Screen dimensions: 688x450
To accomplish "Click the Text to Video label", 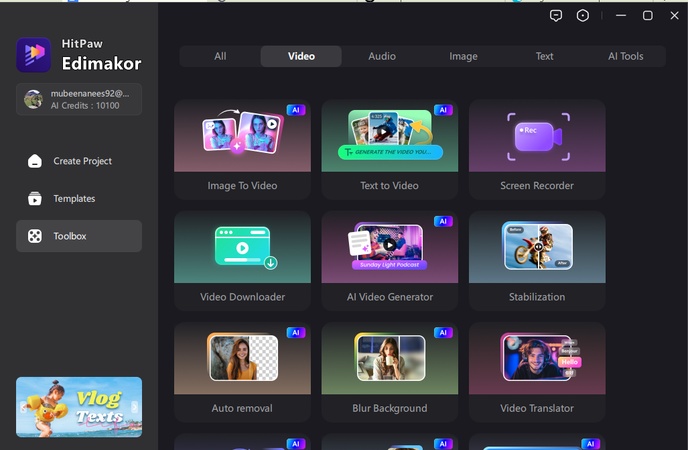I will click(390, 186).
